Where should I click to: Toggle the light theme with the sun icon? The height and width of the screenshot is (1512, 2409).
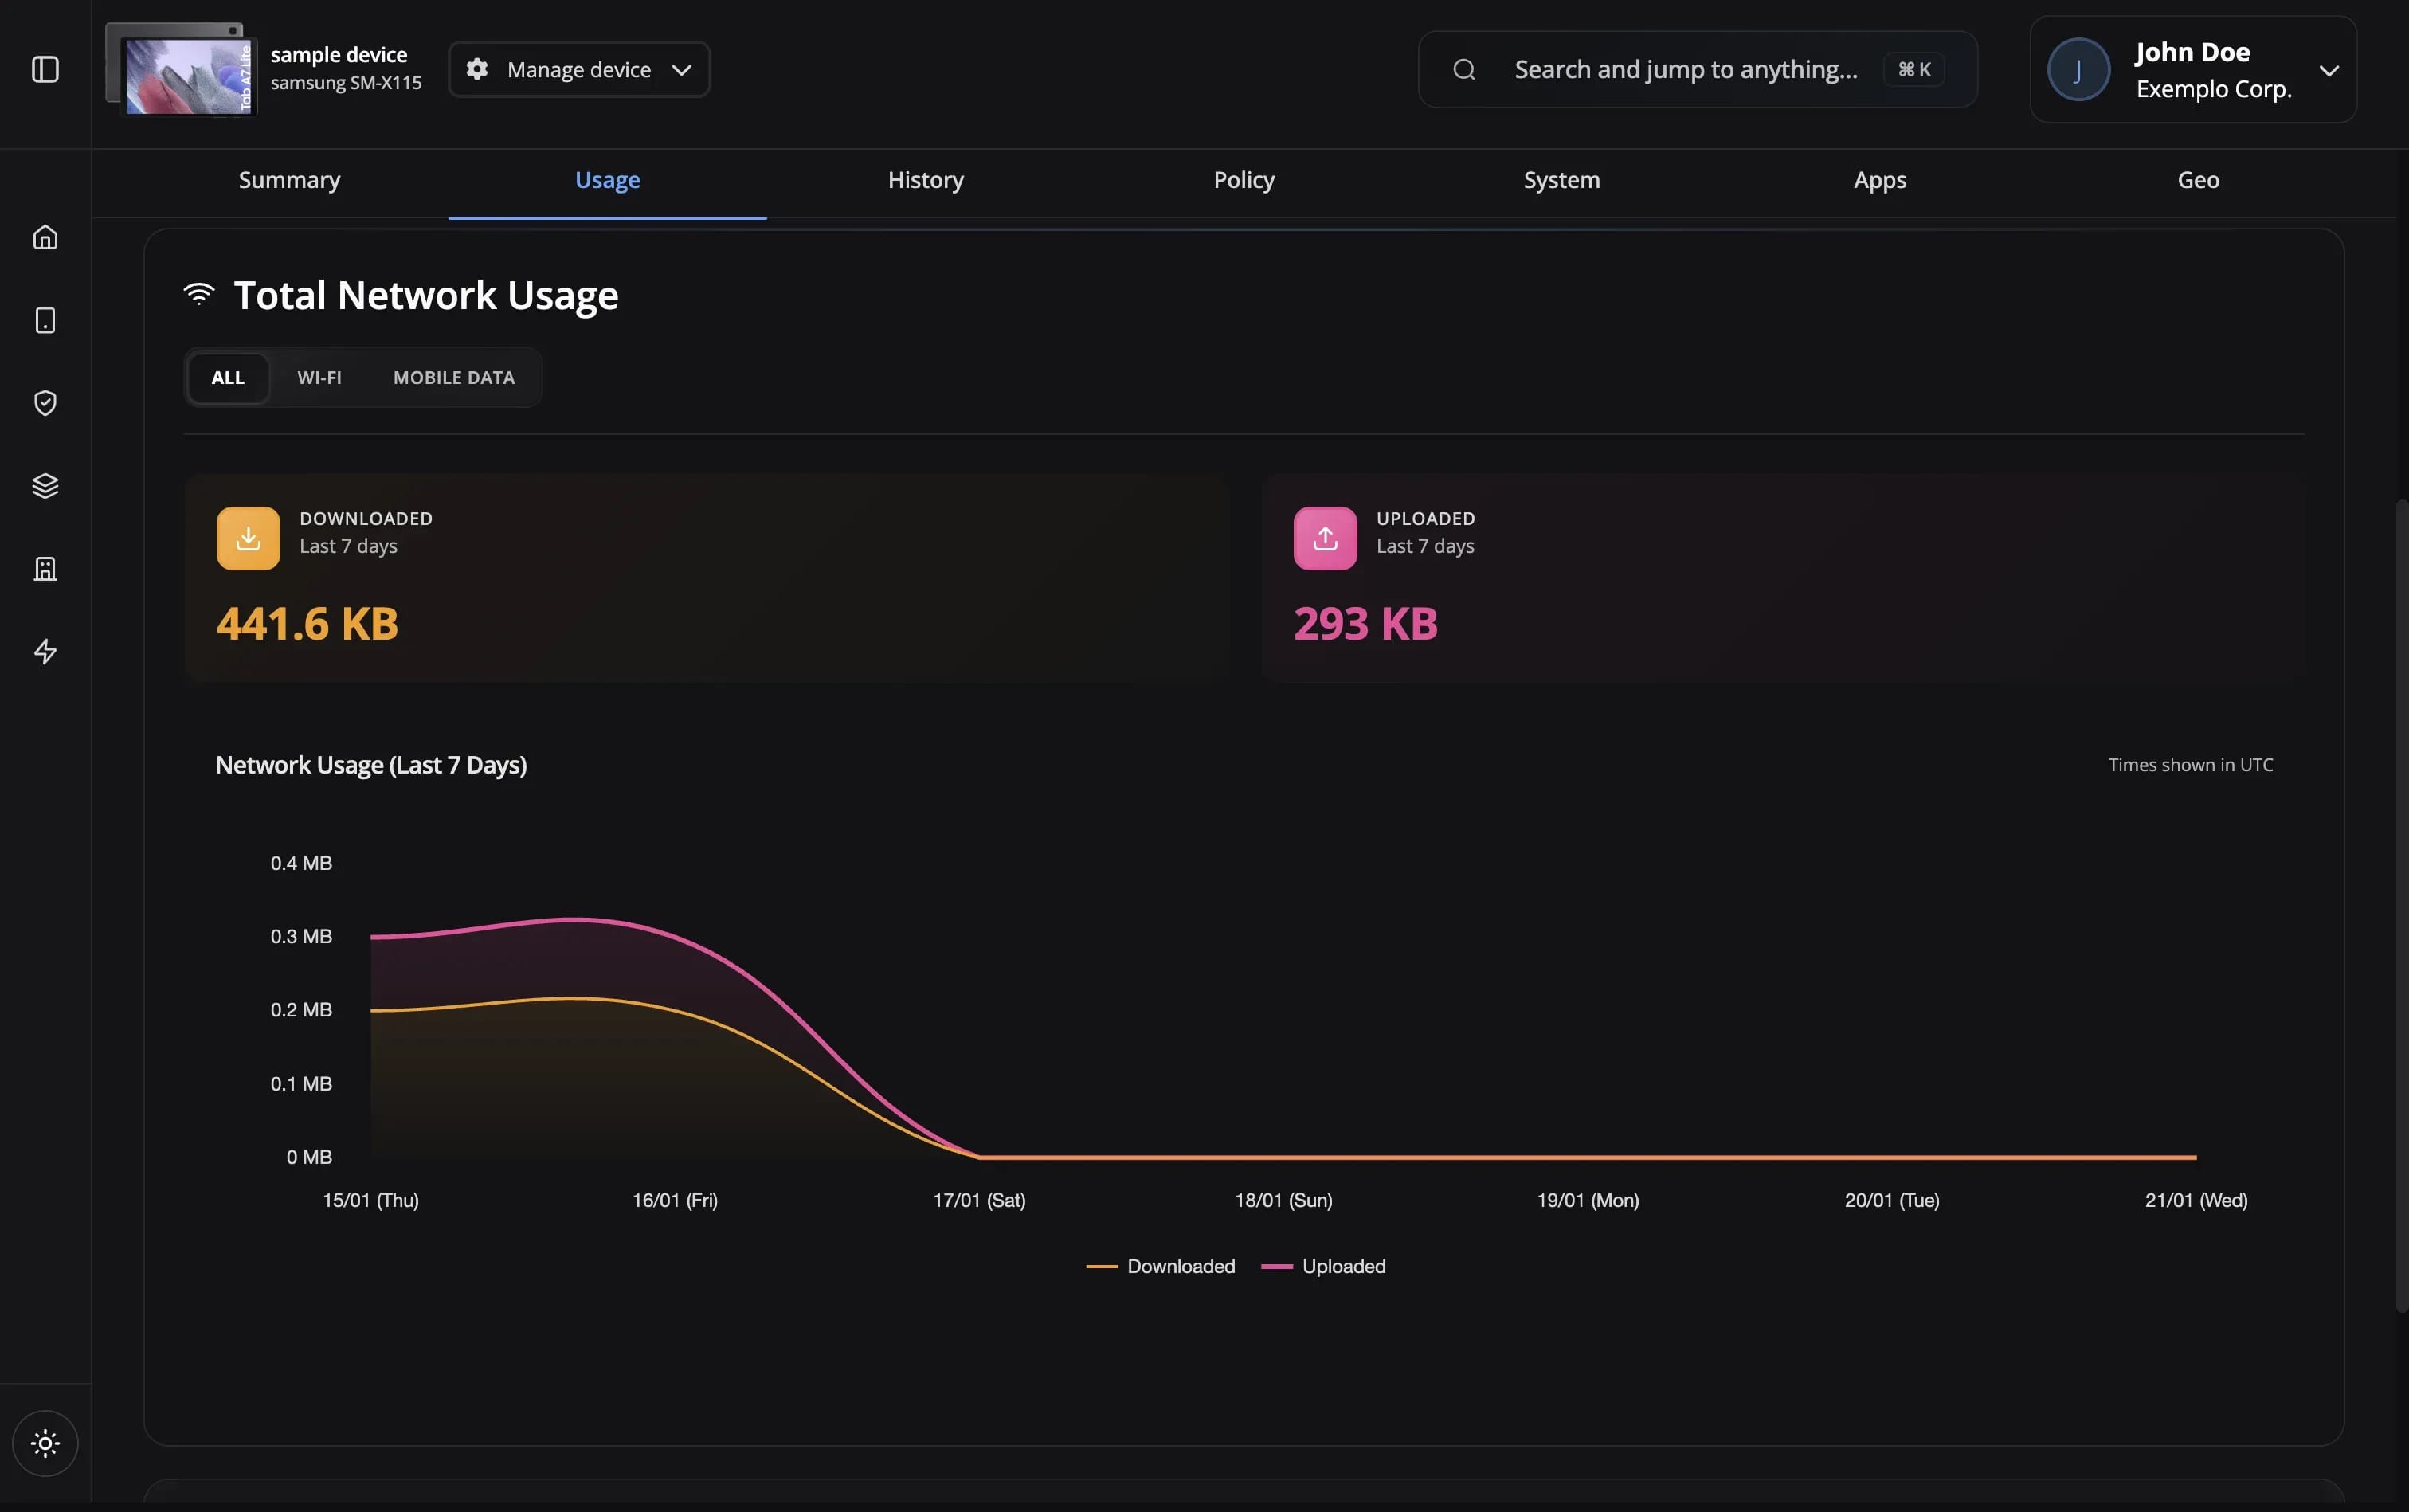click(x=45, y=1442)
